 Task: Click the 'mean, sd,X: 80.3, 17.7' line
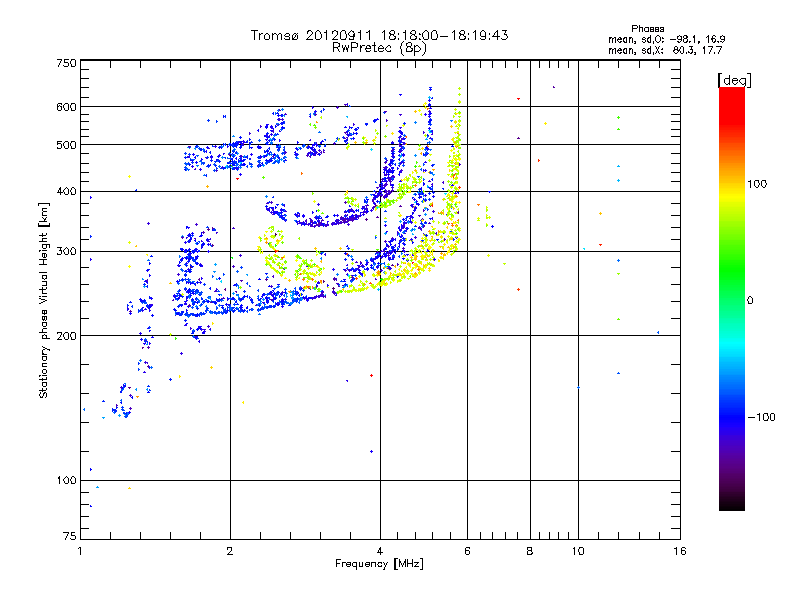(x=665, y=50)
